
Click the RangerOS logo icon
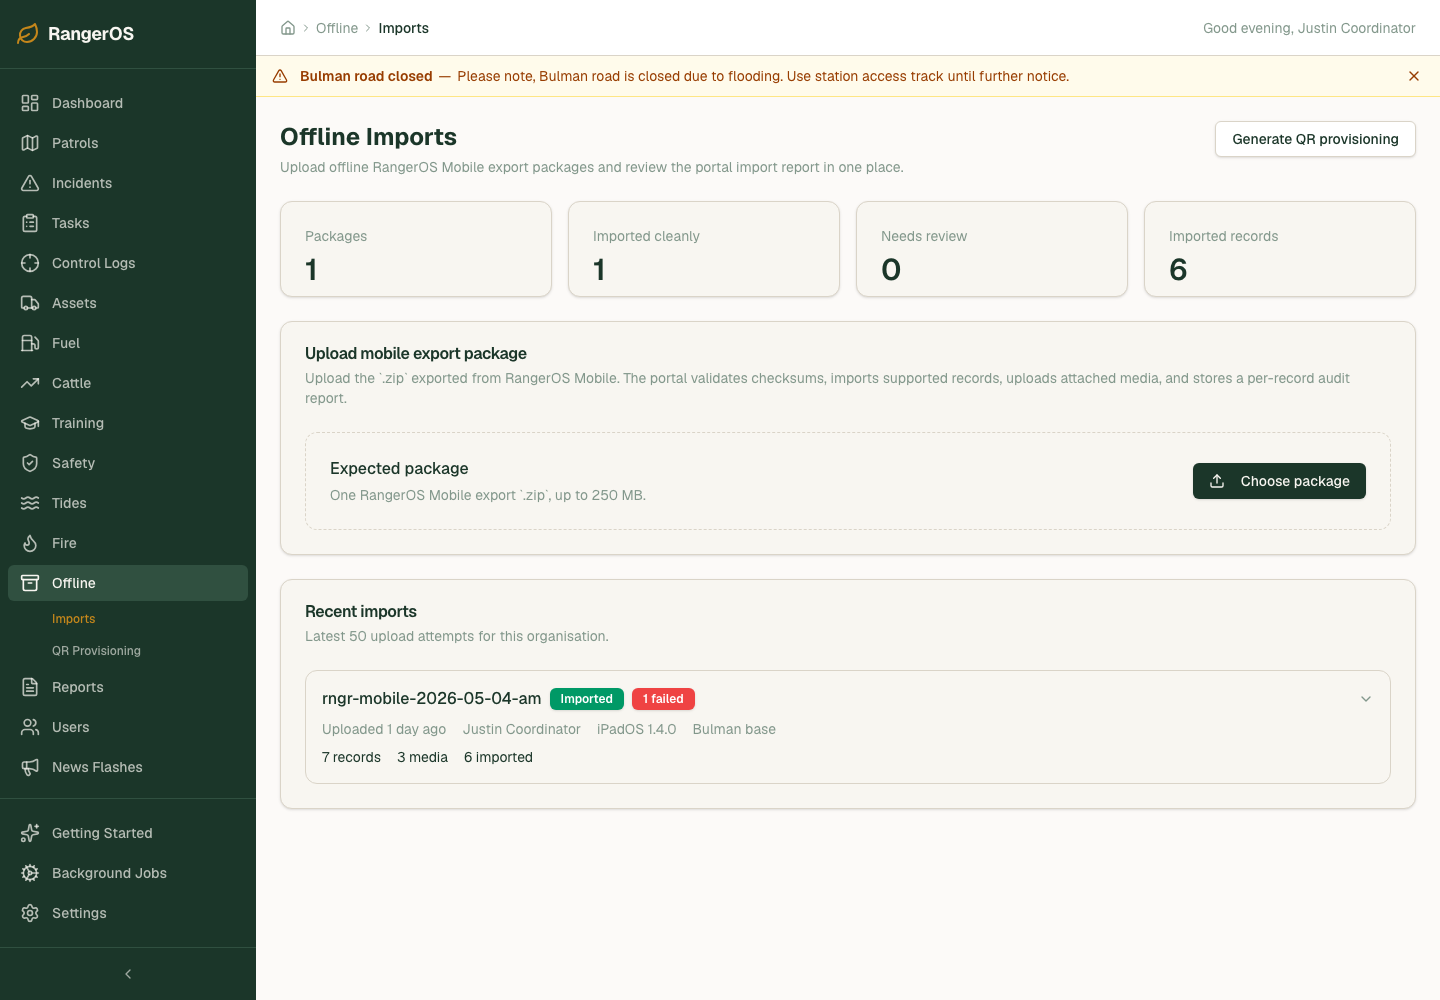(28, 34)
